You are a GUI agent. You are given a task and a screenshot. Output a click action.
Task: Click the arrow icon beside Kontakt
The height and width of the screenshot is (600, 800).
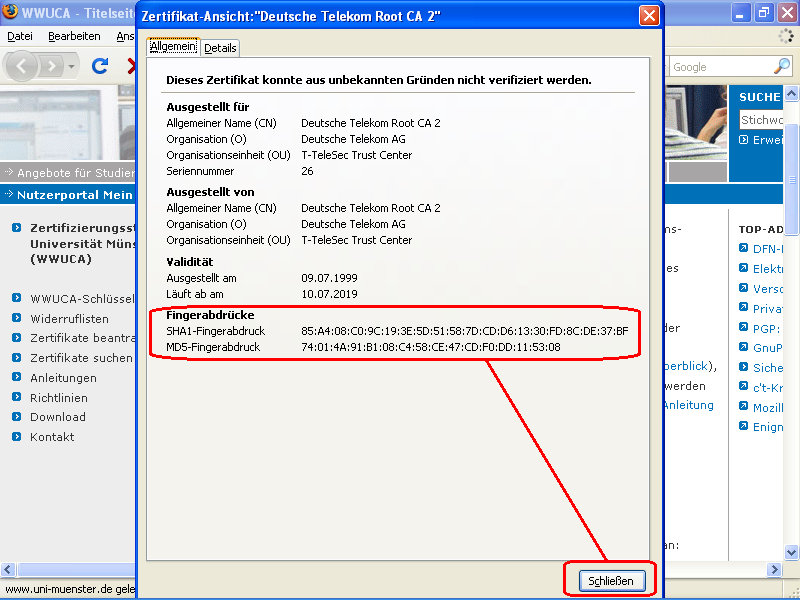(x=17, y=437)
